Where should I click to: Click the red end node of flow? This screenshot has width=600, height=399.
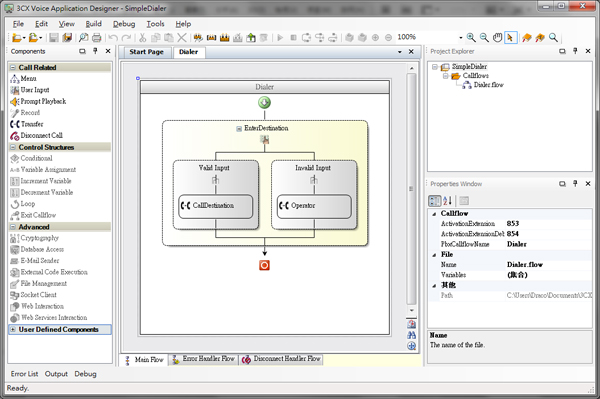[x=264, y=265]
